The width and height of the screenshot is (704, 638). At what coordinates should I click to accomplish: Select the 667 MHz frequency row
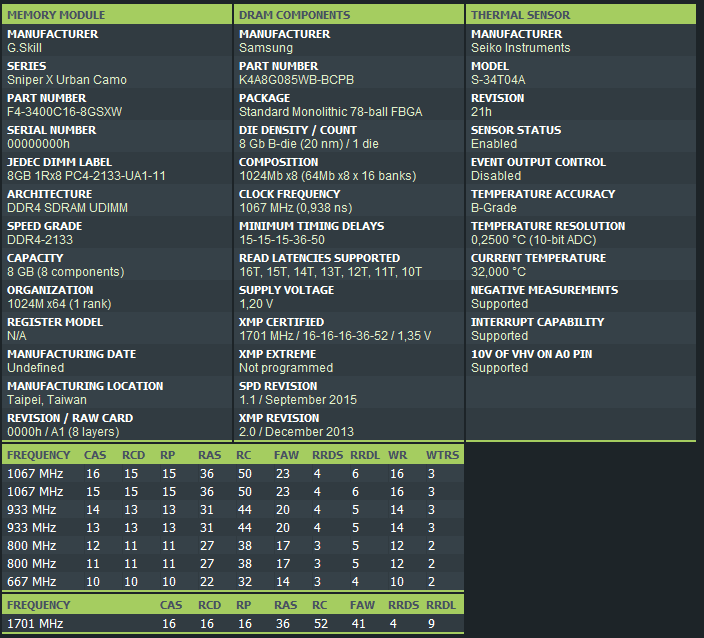click(x=233, y=581)
